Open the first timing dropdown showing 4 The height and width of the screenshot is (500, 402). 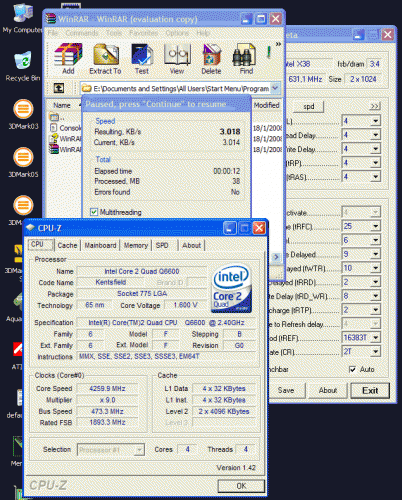tap(375, 121)
